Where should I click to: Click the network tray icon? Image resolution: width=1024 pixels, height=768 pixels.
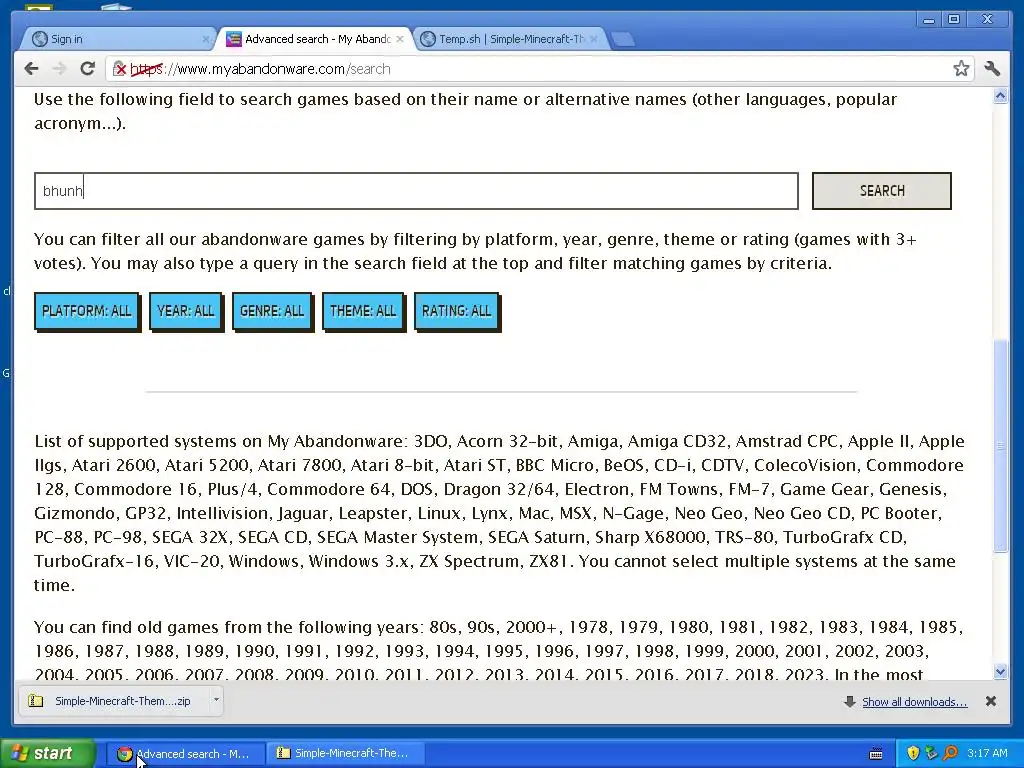[x=931, y=754]
